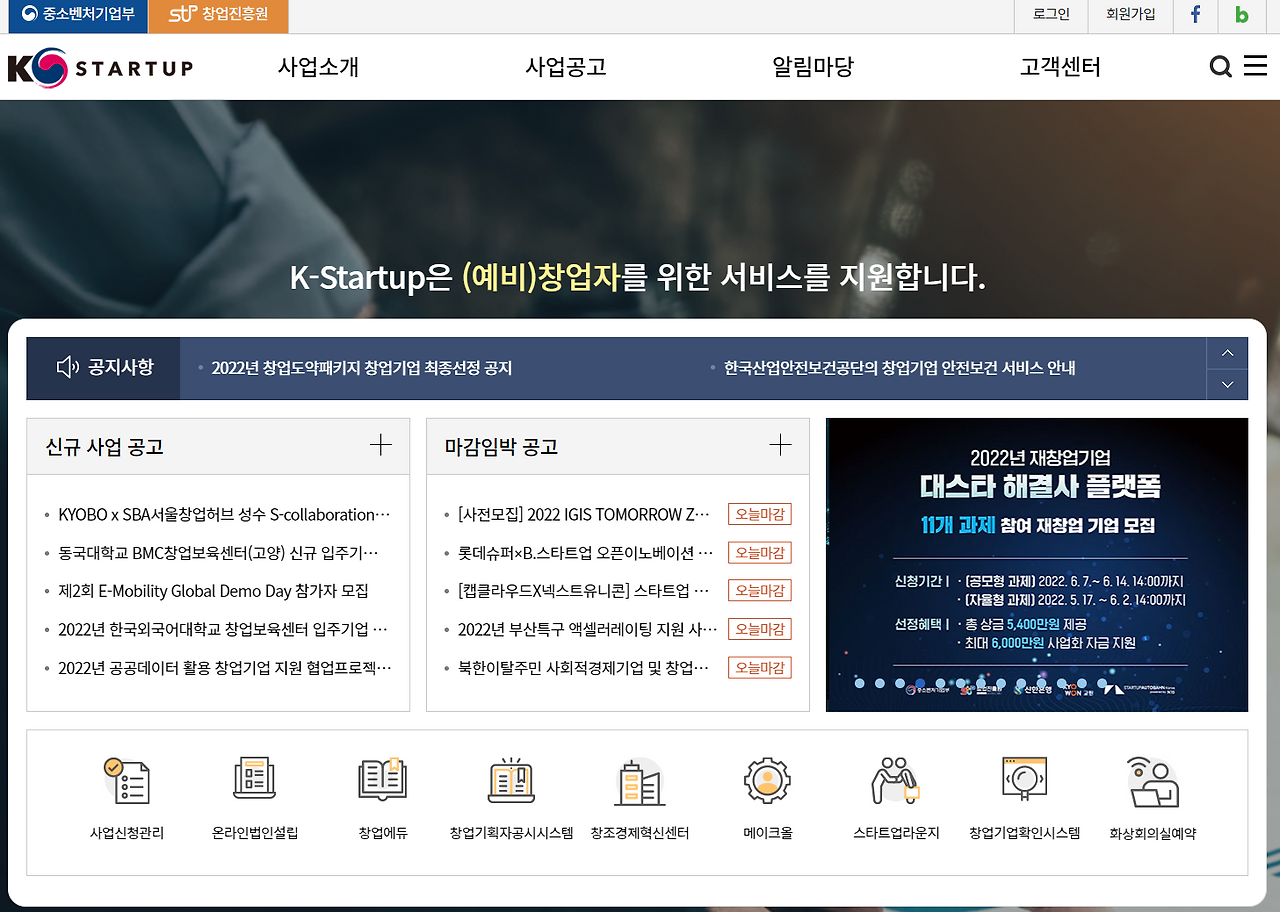The image size is (1280, 912).
Task: Click the K-Startup logo
Action: point(100,68)
